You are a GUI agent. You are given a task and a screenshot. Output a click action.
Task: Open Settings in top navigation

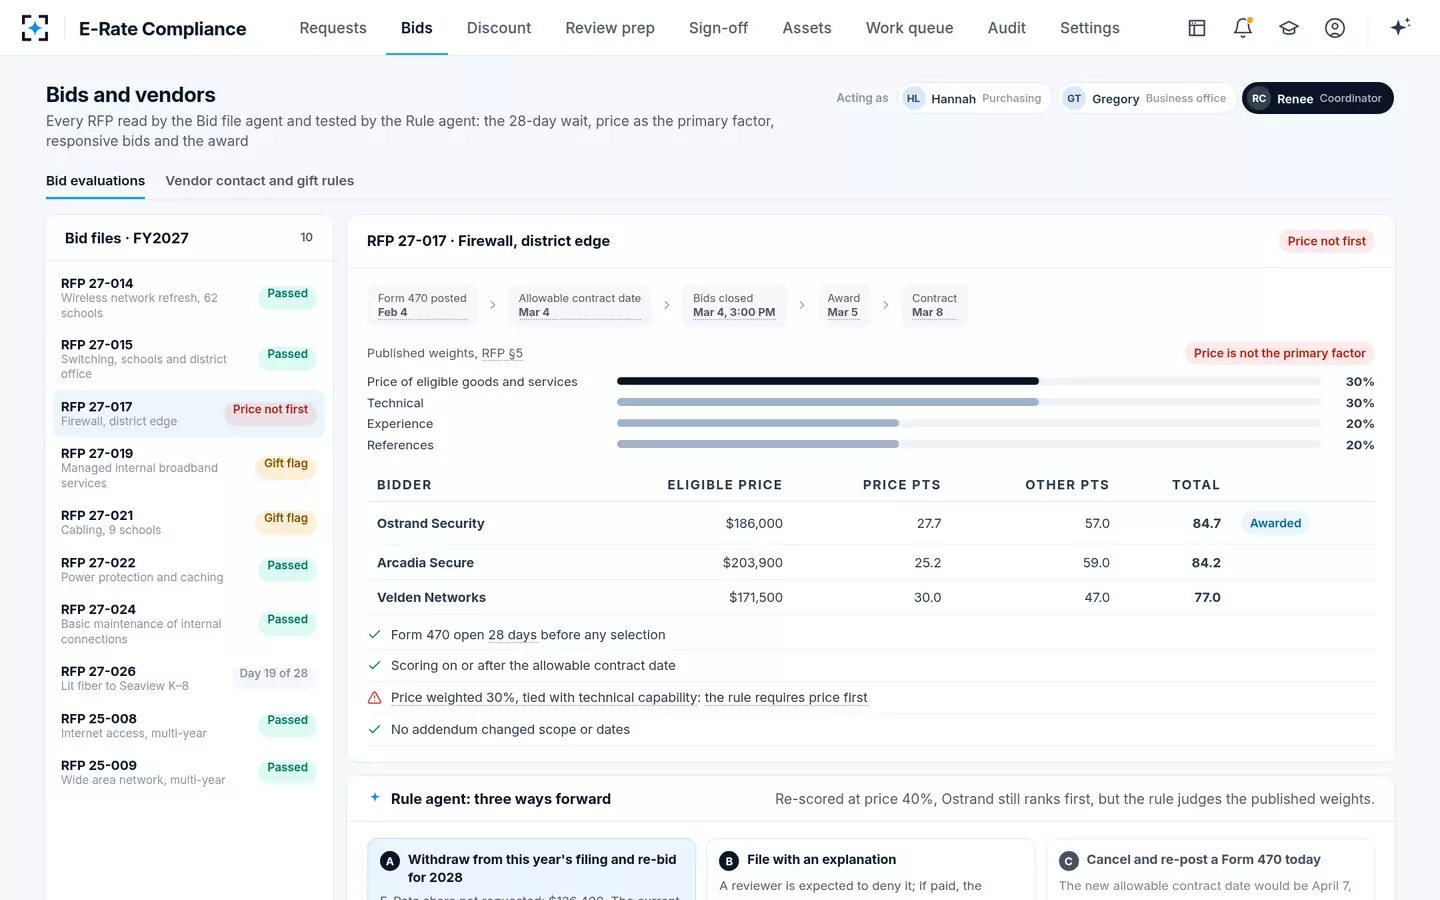click(1090, 28)
